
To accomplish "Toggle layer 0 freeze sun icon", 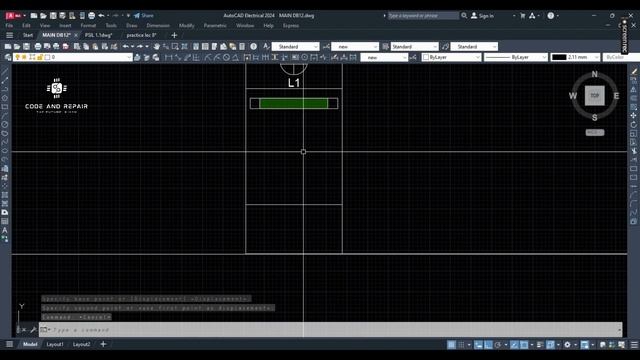I will (x=24, y=57).
